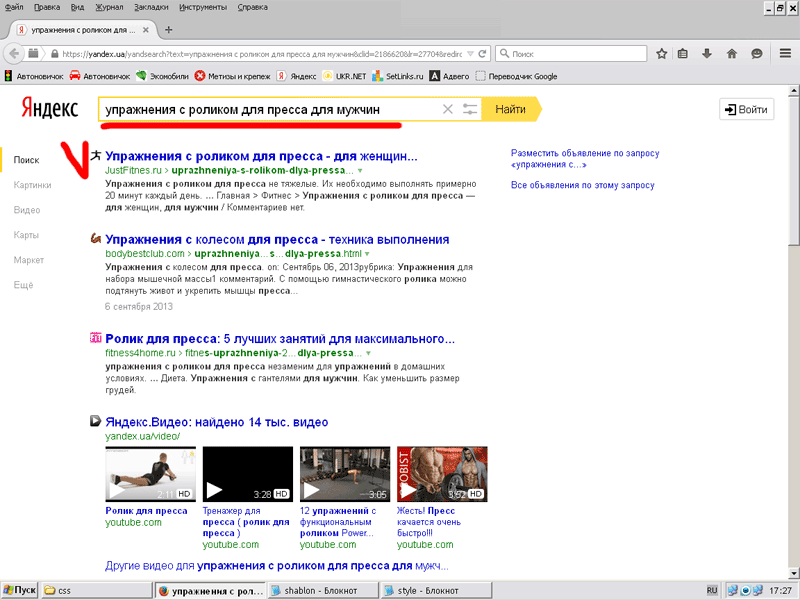Click the Firefox back arrow button

[14, 53]
